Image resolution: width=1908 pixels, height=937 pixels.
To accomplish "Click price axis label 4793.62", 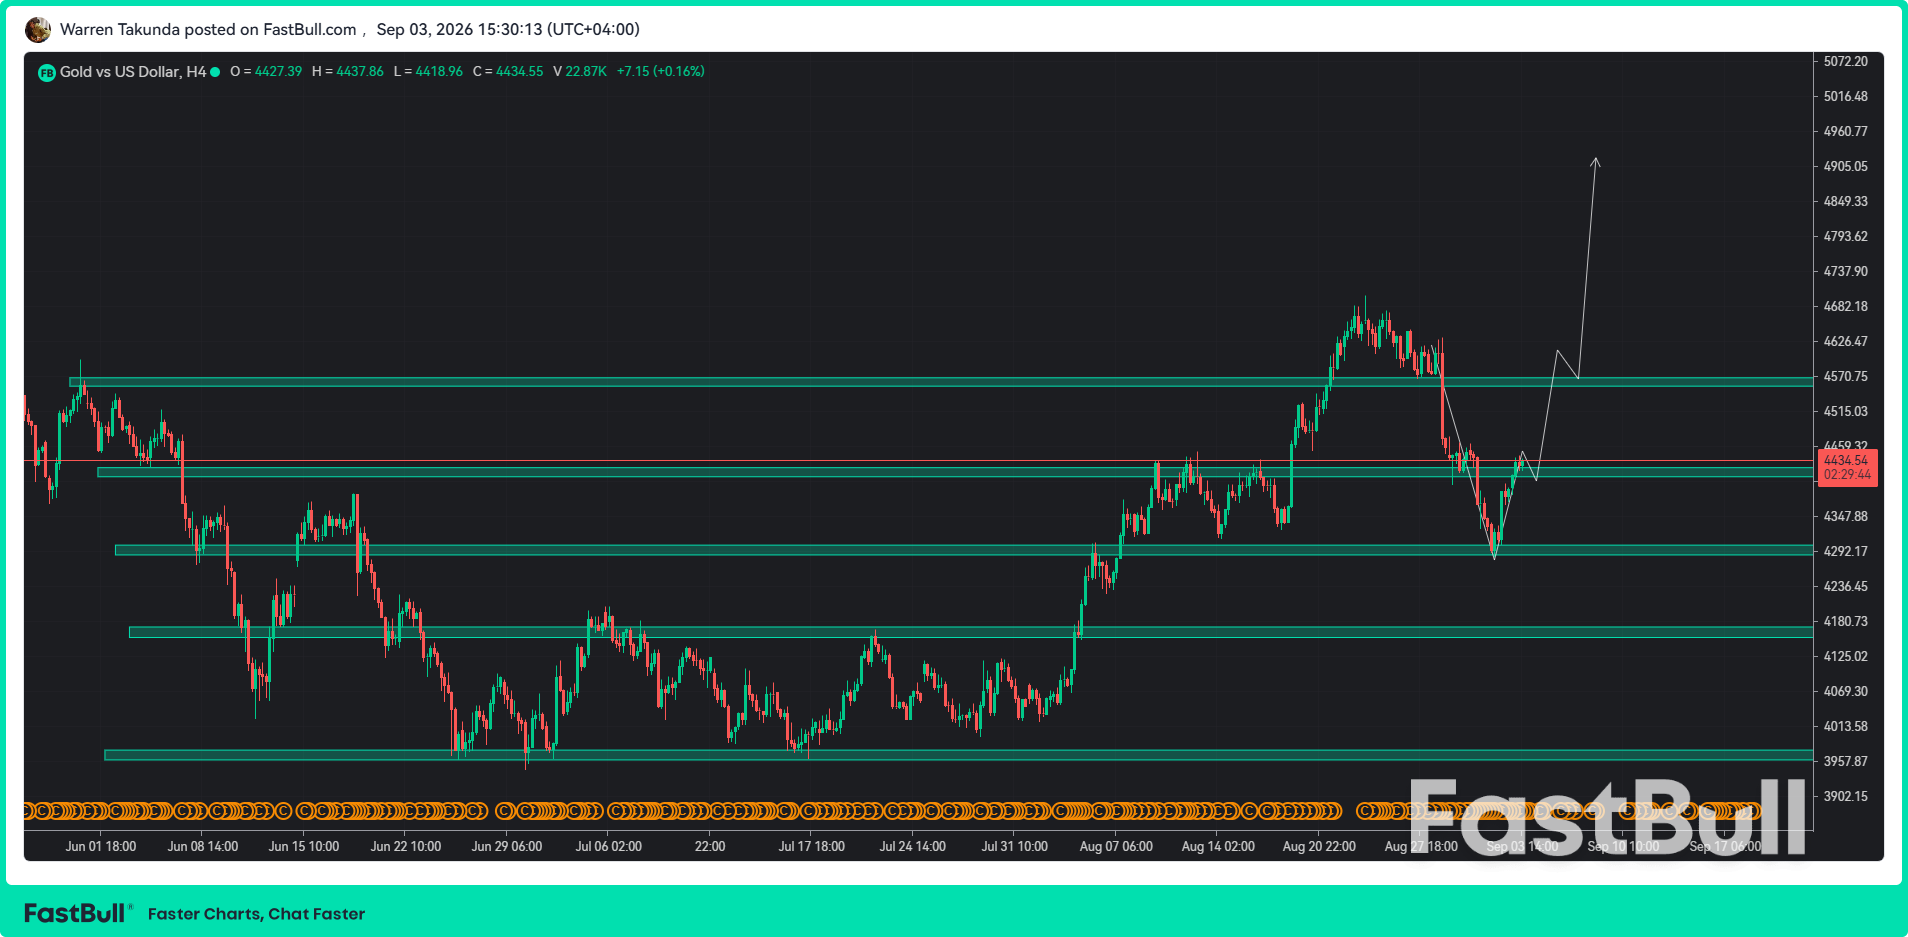I will point(1846,237).
